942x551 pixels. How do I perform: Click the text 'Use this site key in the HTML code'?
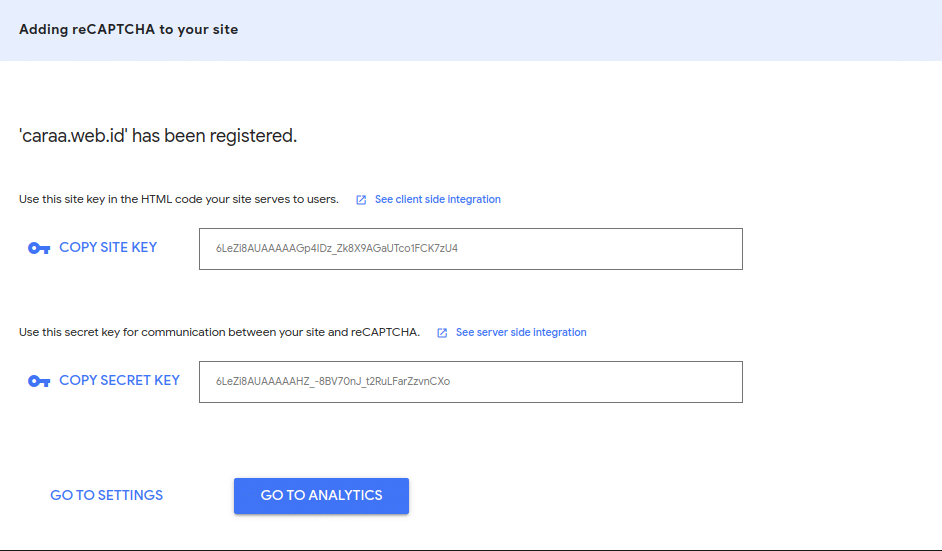pos(96,199)
